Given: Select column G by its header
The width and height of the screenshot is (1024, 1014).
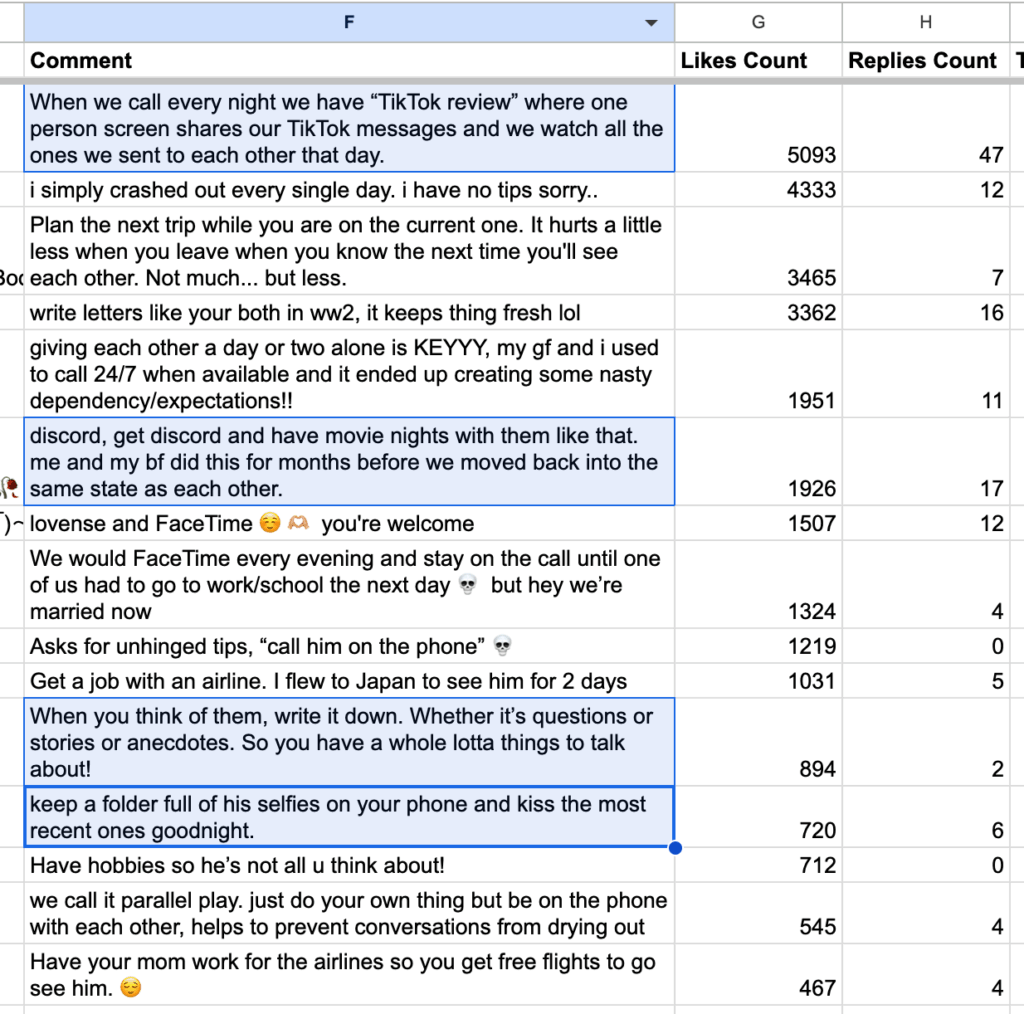Looking at the screenshot, I should pos(758,22).
